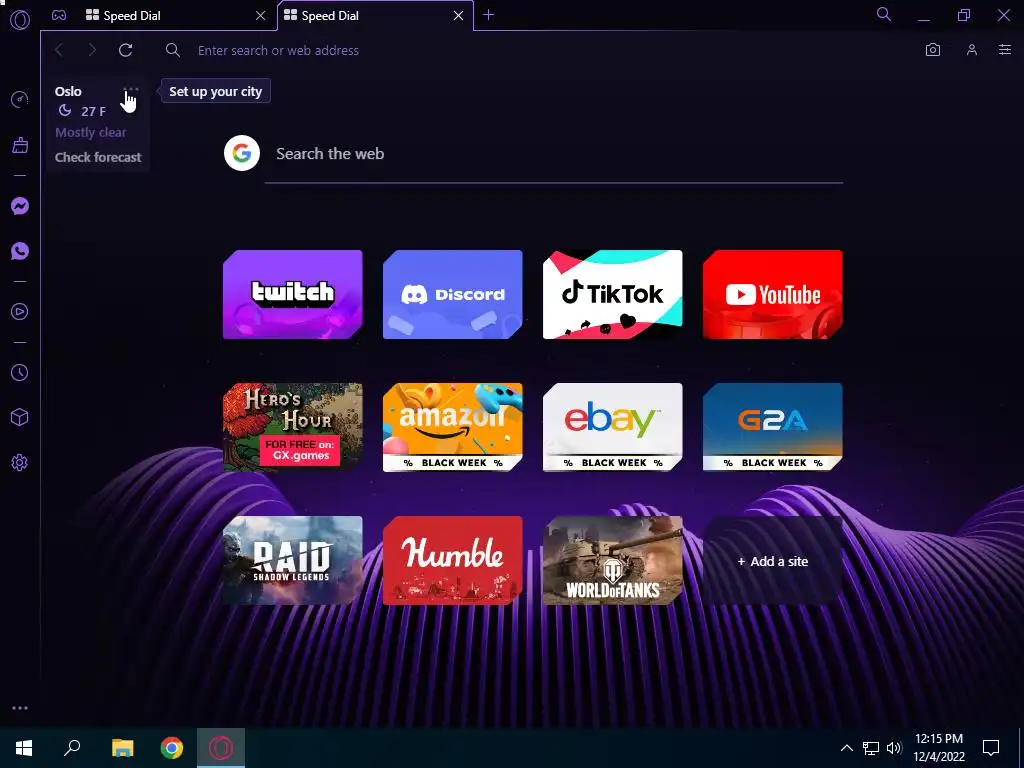Open the eBay speed dial tile
The height and width of the screenshot is (768, 1024).
[613, 428]
